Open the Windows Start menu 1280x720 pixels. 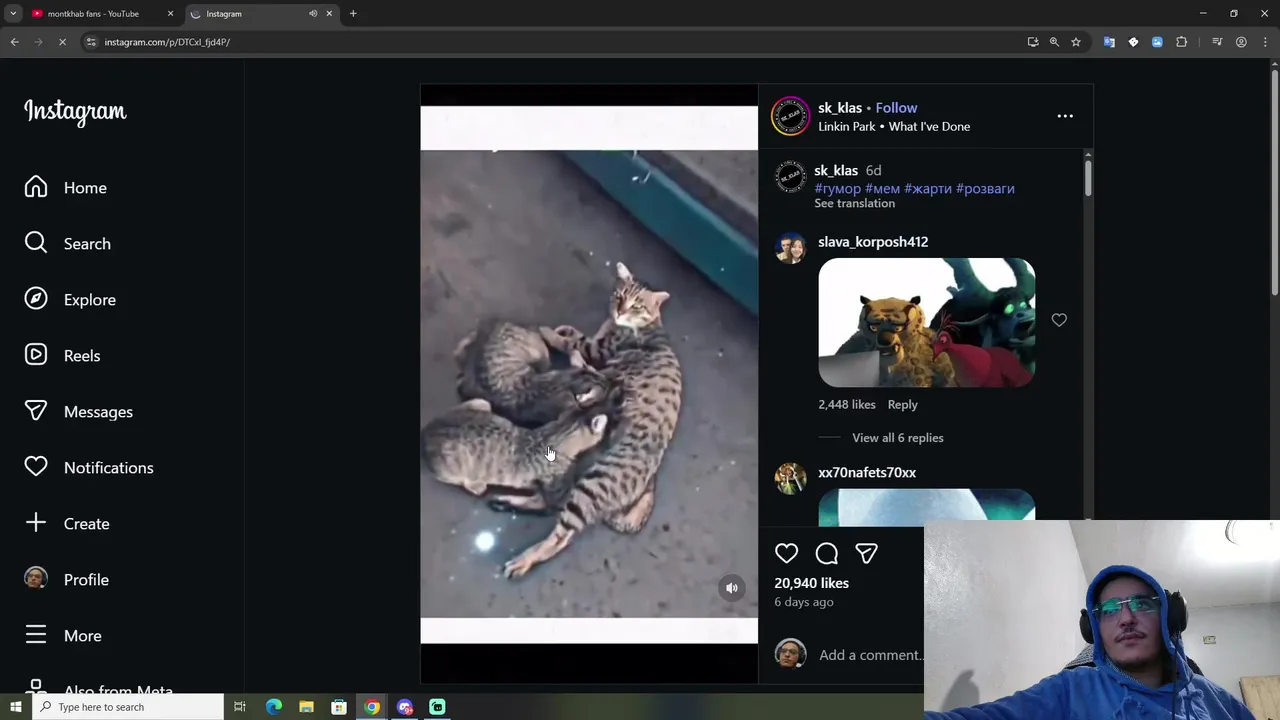point(15,707)
